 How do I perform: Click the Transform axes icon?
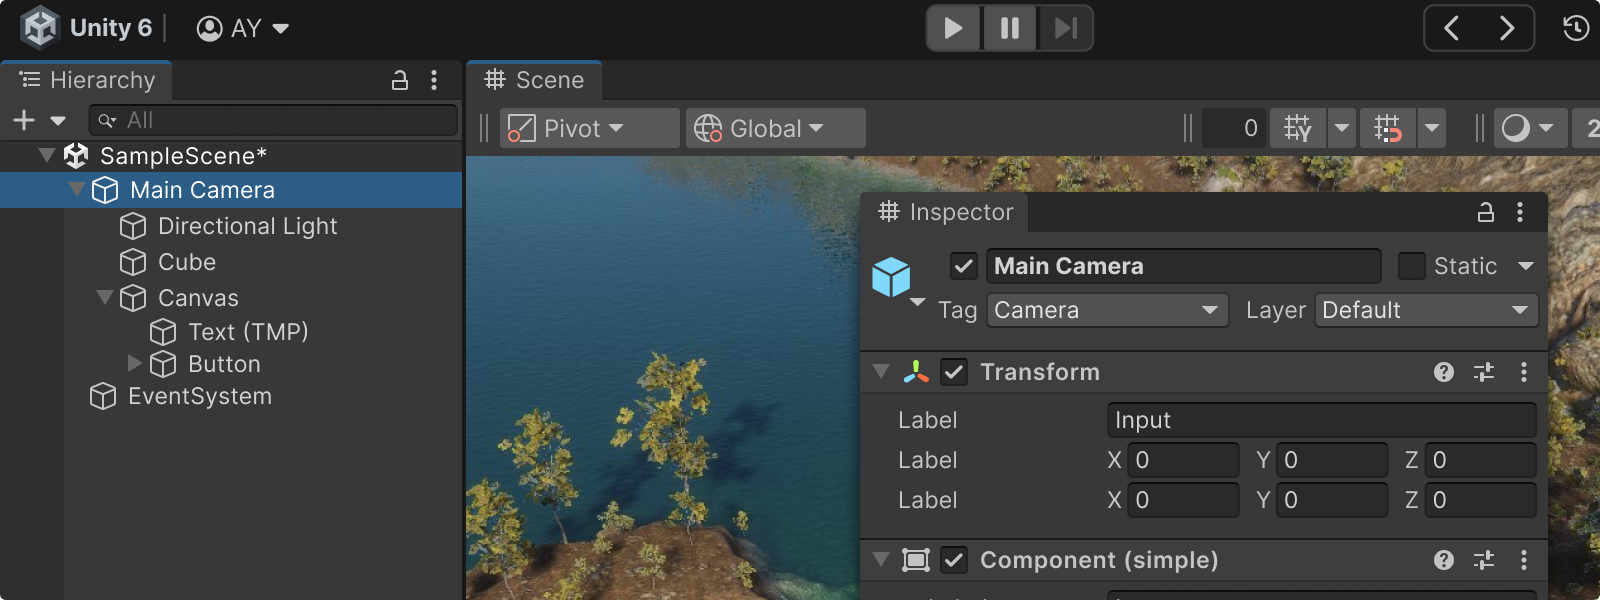(916, 372)
